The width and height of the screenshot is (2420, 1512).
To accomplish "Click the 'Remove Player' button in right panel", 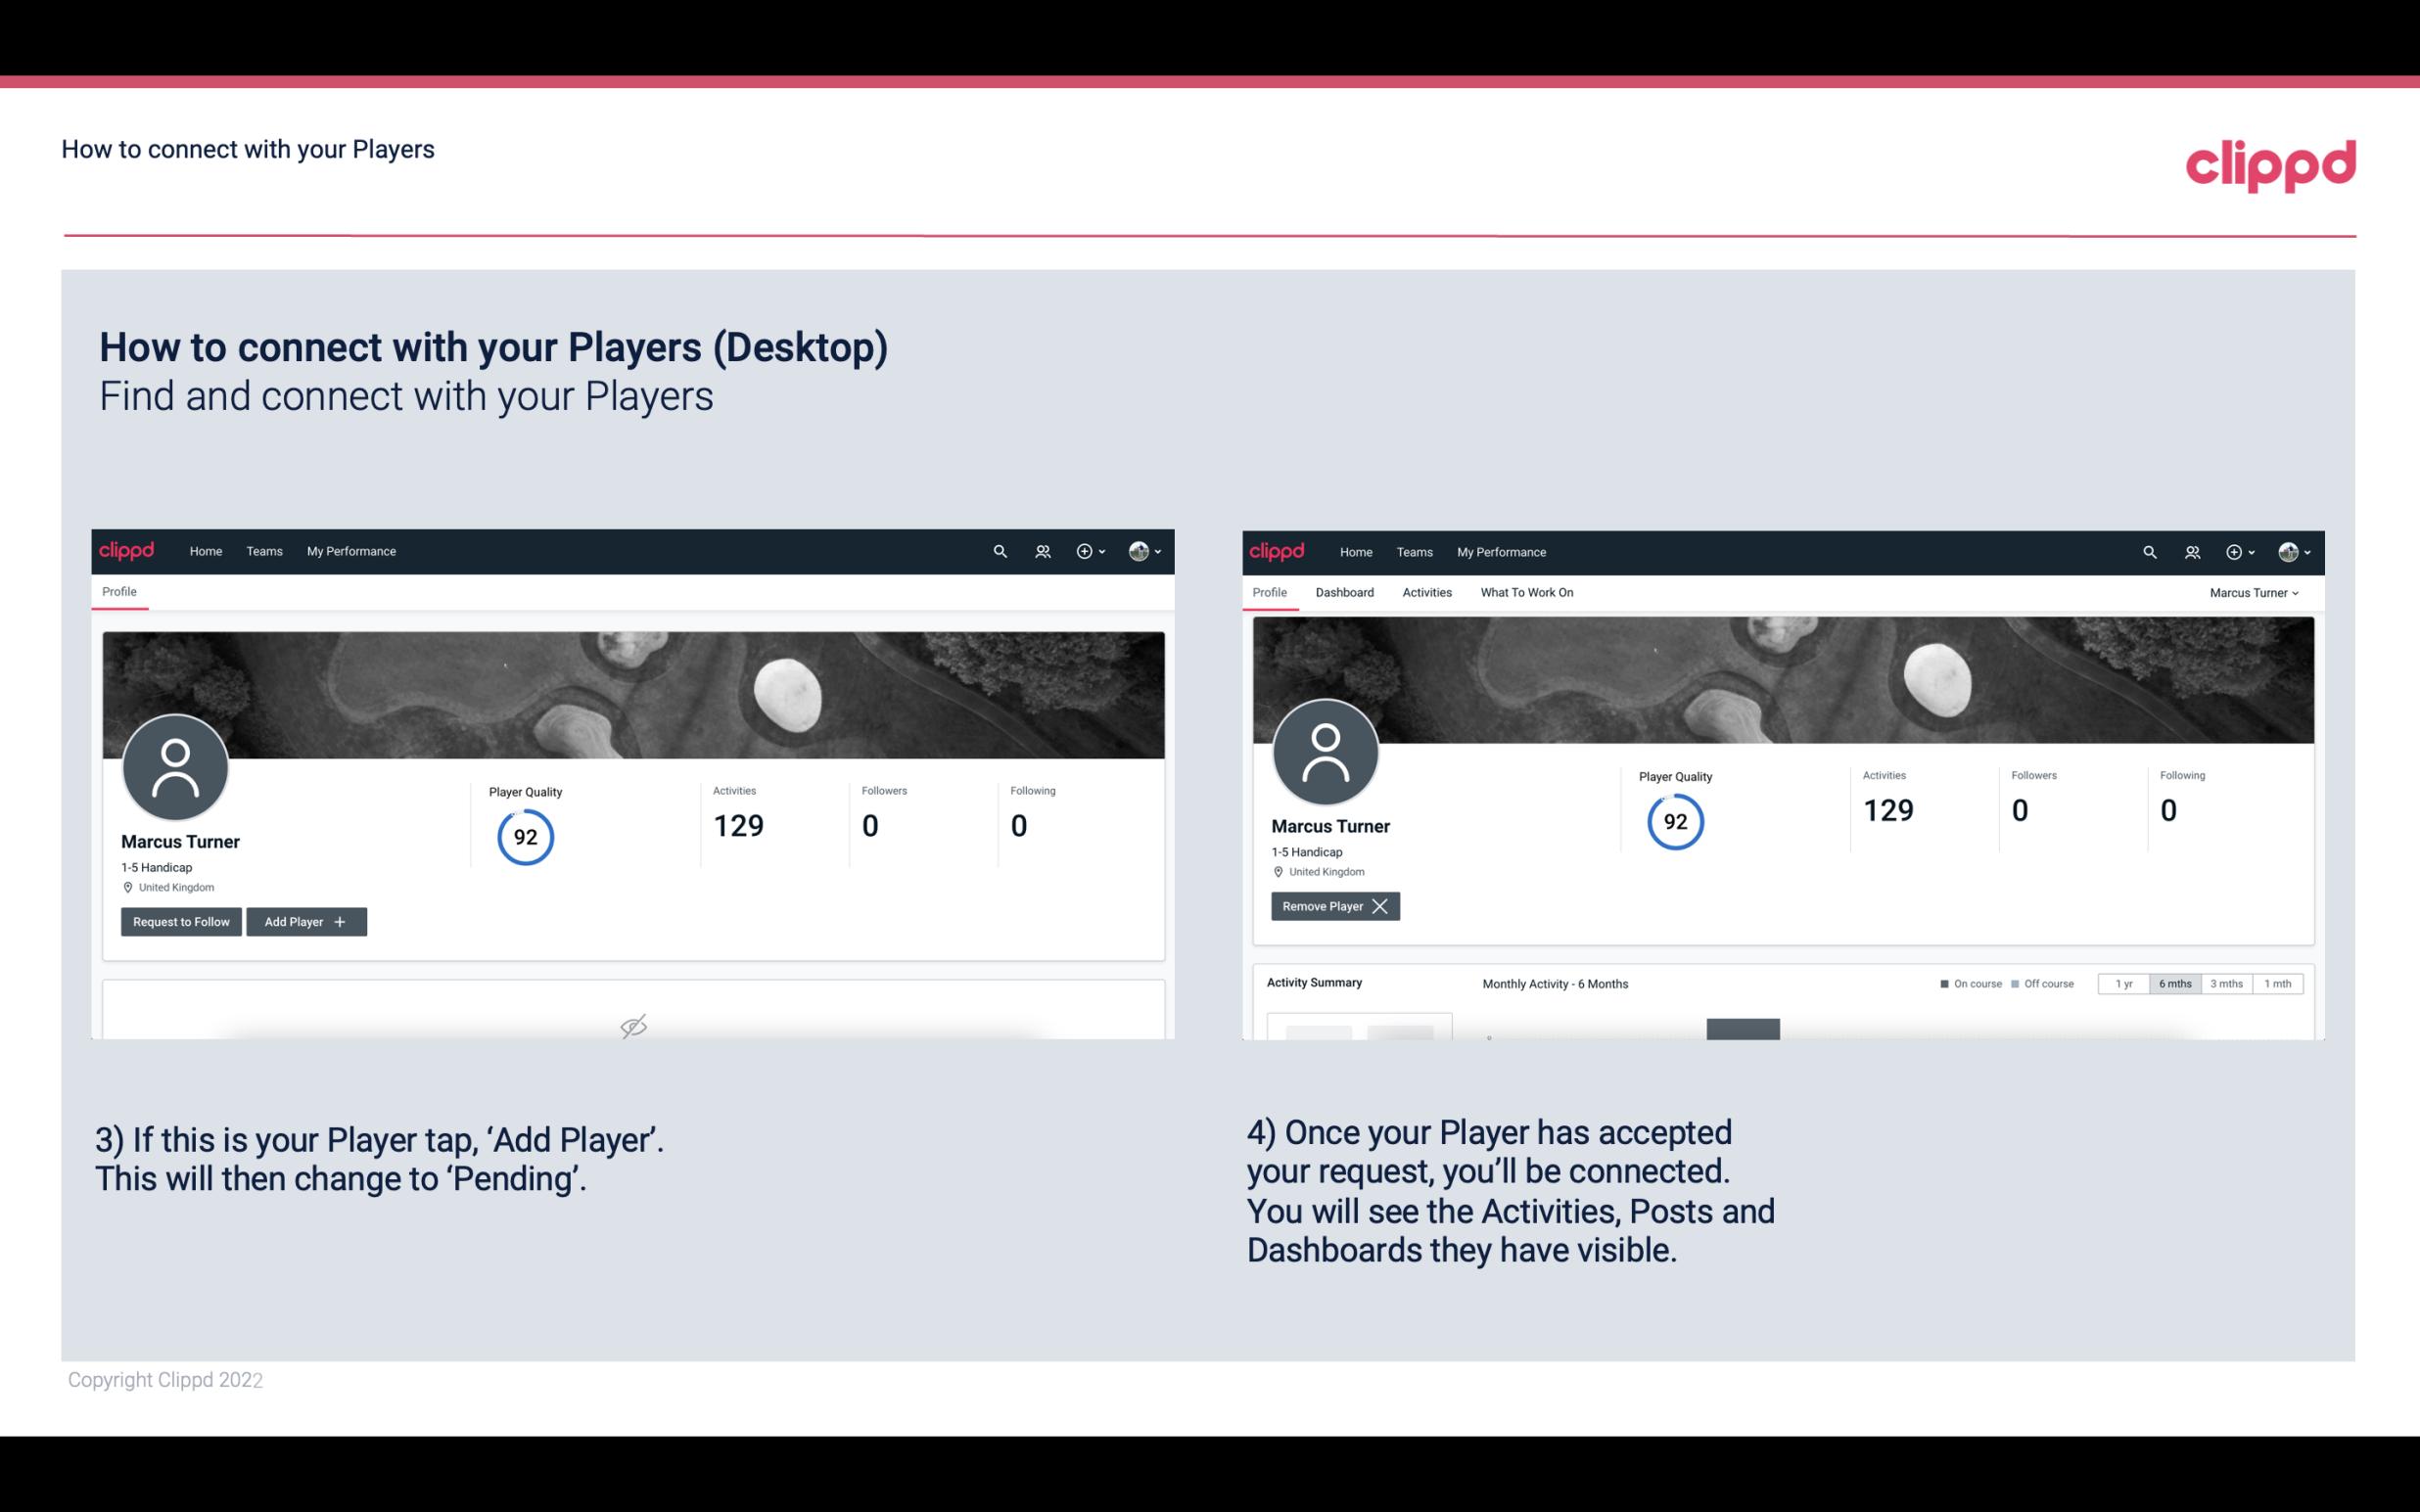I will tap(1331, 906).
